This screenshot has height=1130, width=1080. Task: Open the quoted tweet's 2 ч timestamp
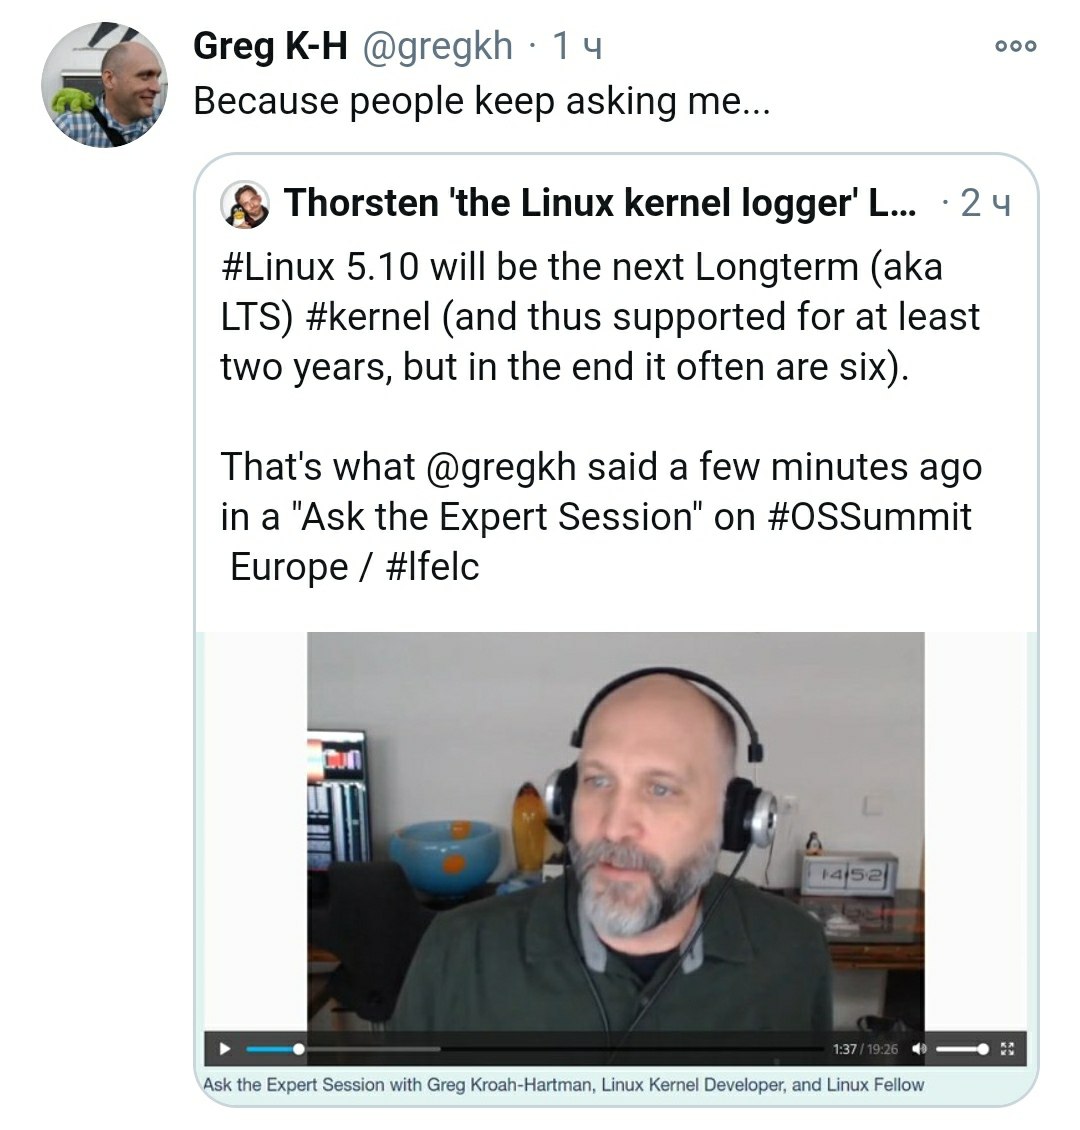[x=986, y=203]
